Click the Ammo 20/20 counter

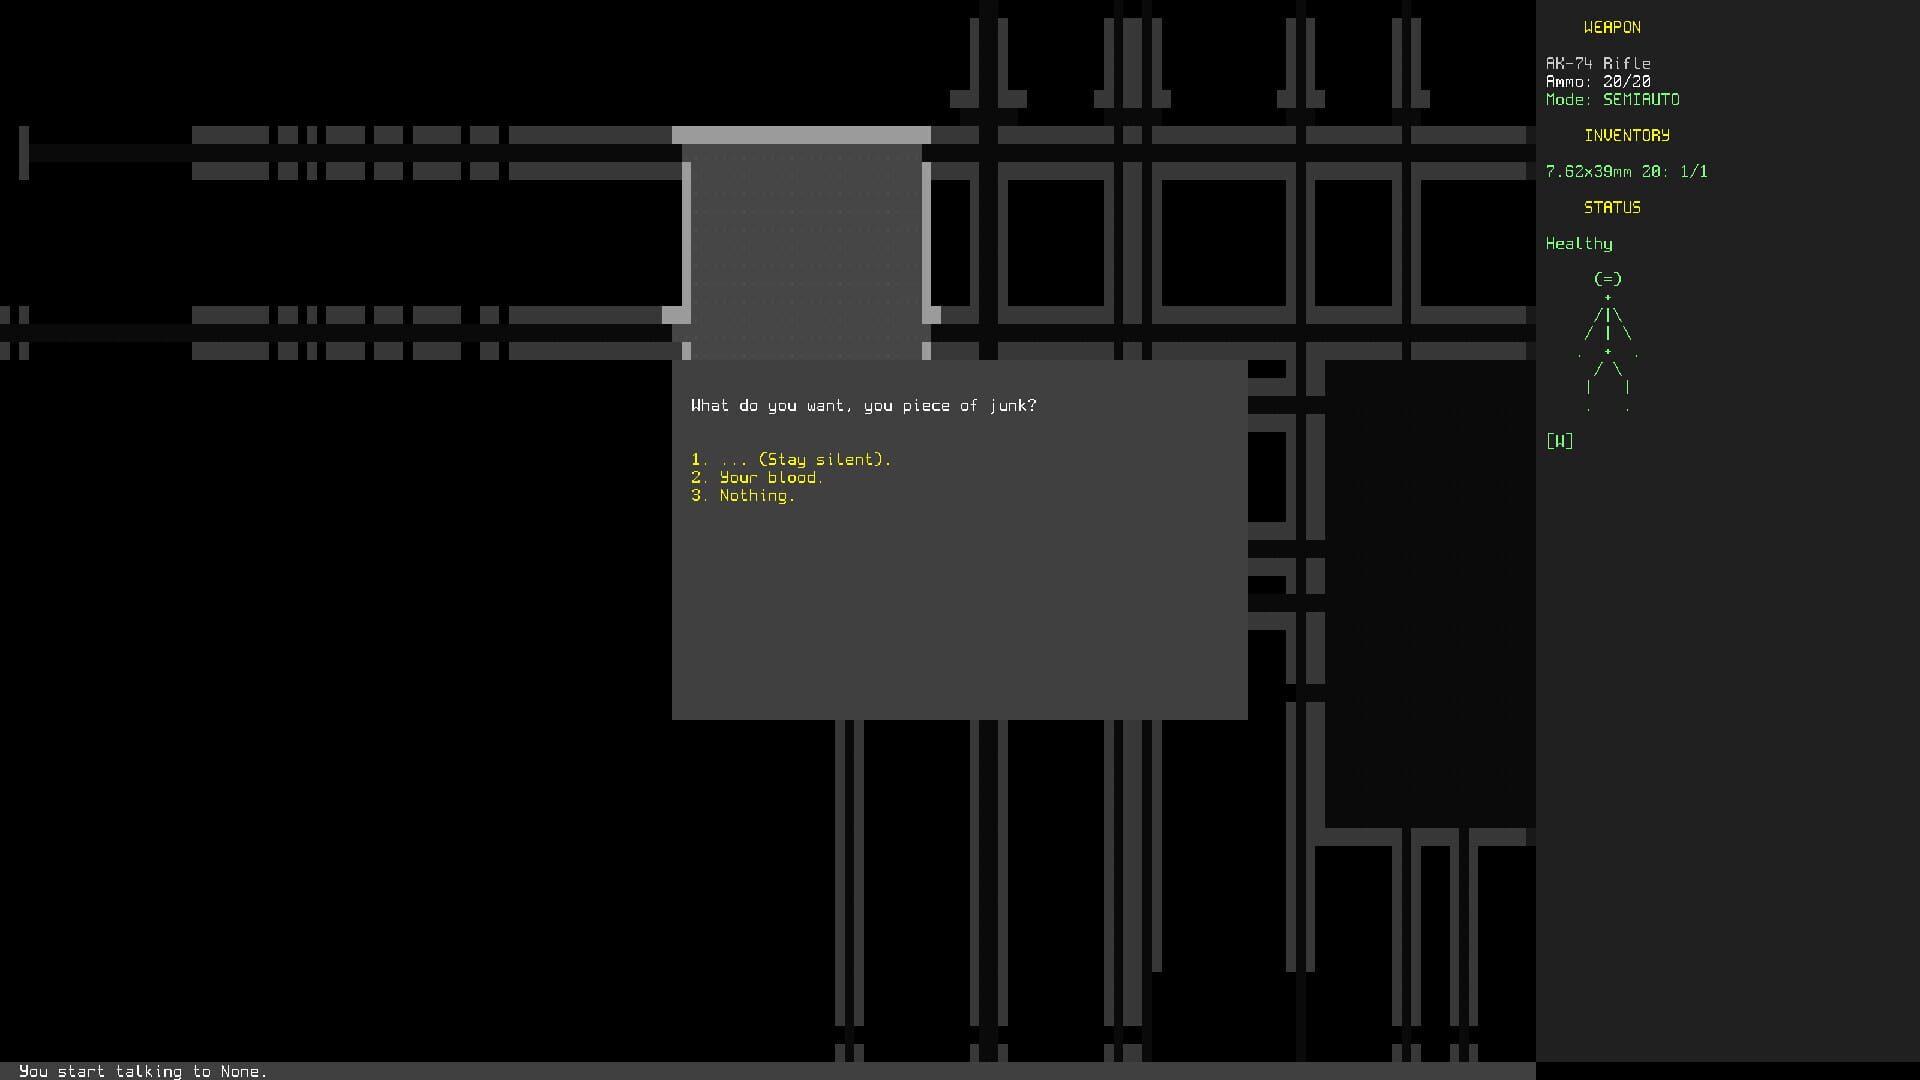(1597, 81)
